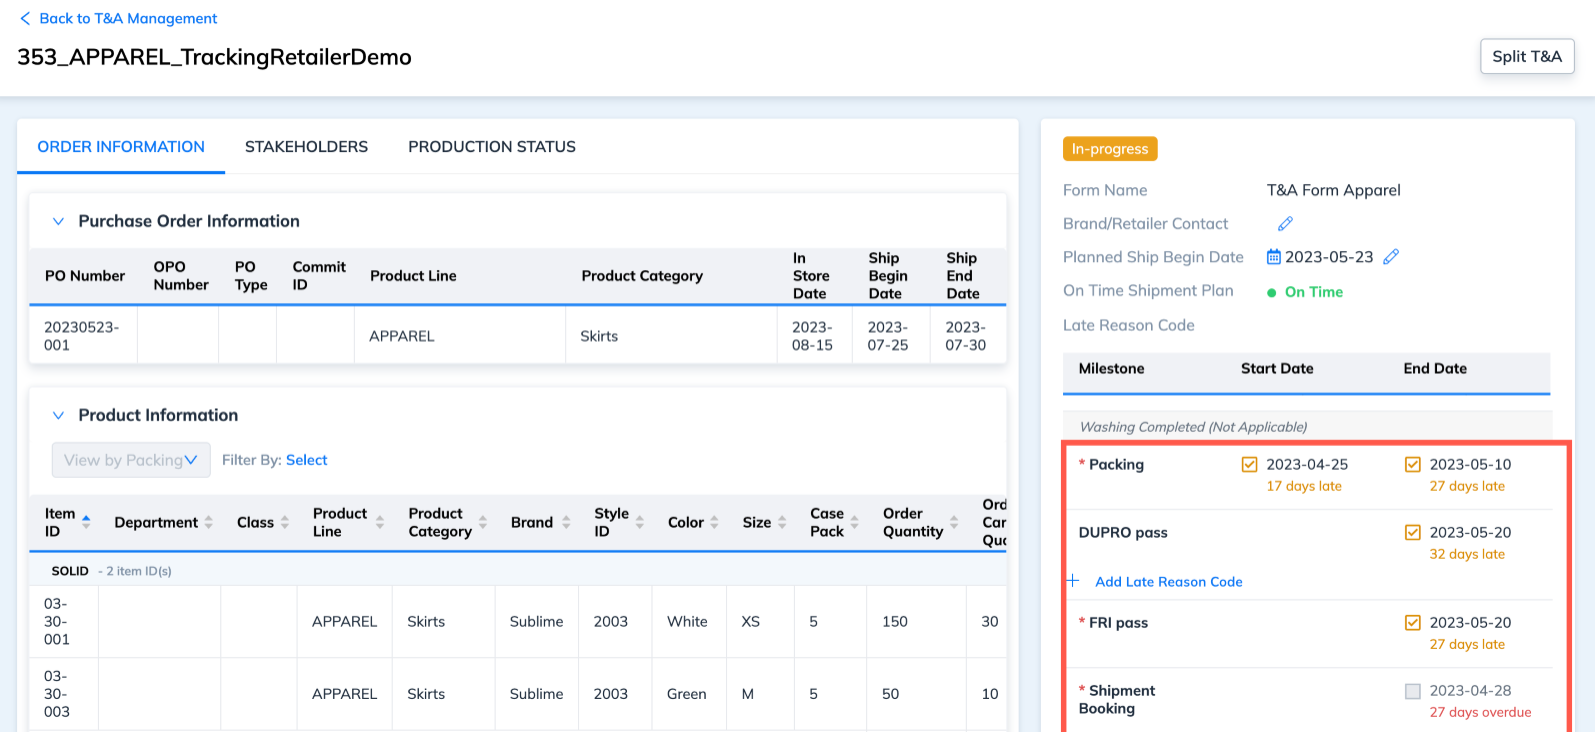
Task: Click the White color cell
Action: coord(687,622)
